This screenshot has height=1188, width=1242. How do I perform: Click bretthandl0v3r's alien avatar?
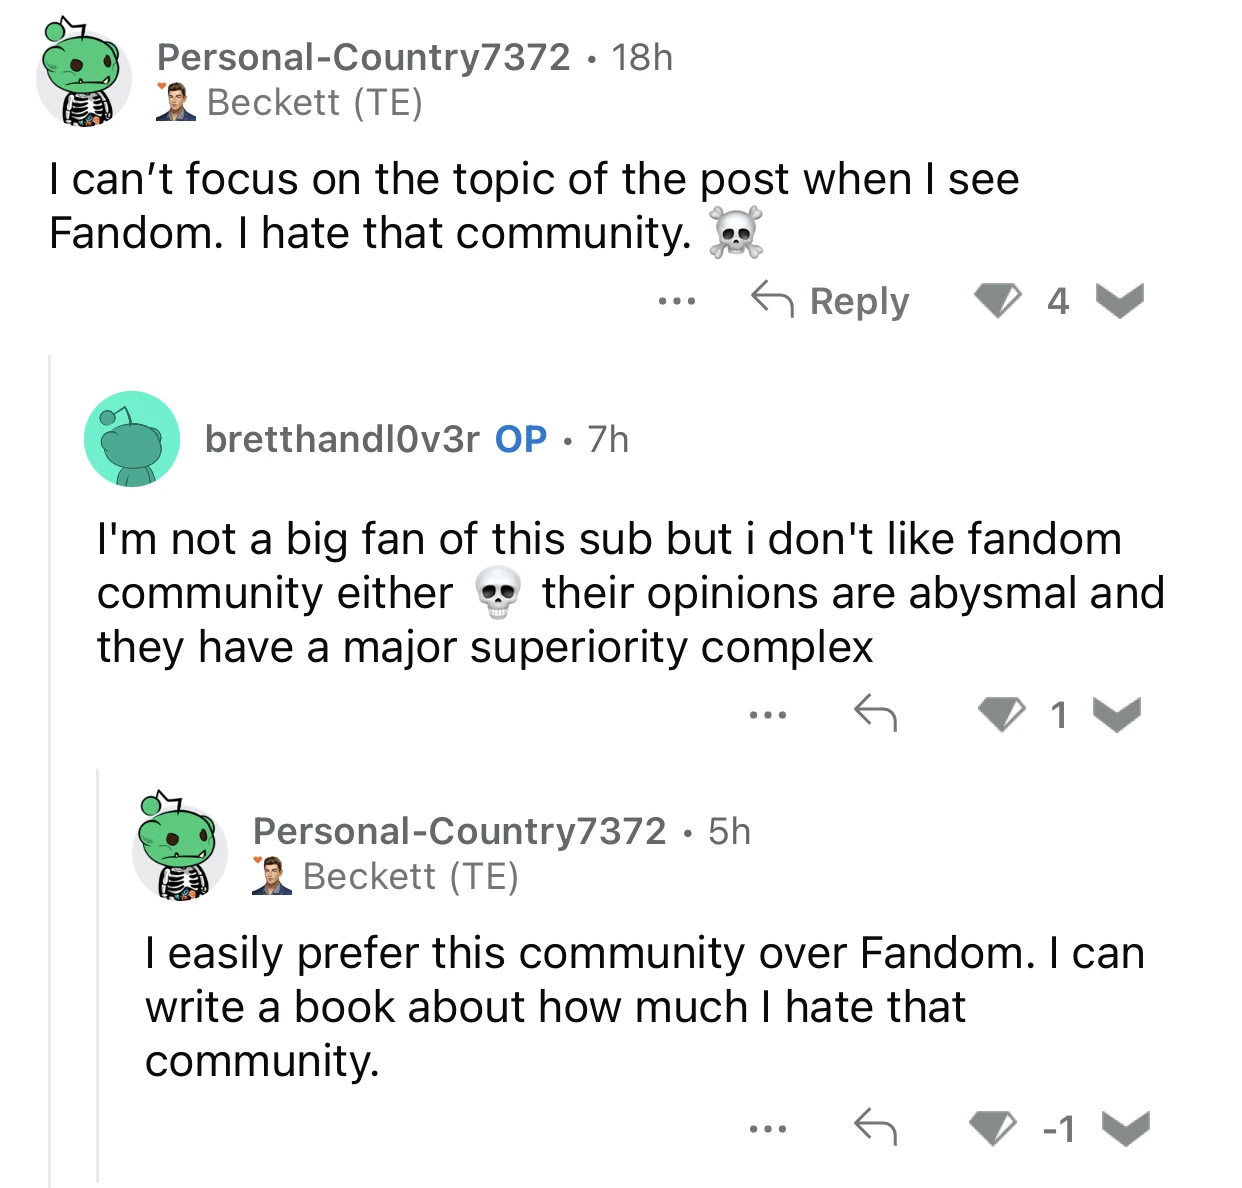click(x=131, y=439)
